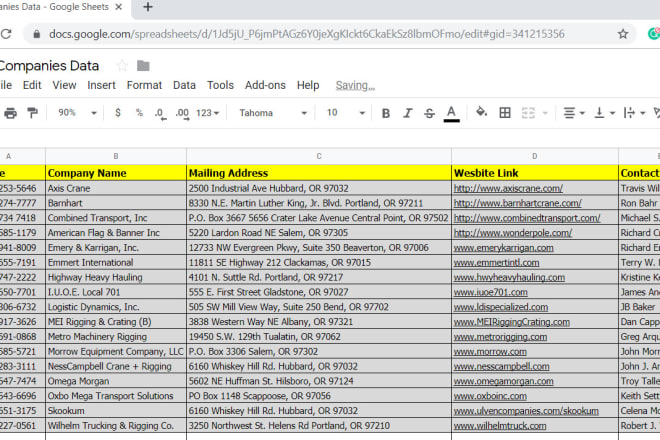Toggle Italic formatting
The height and width of the screenshot is (440, 660).
[407, 113]
